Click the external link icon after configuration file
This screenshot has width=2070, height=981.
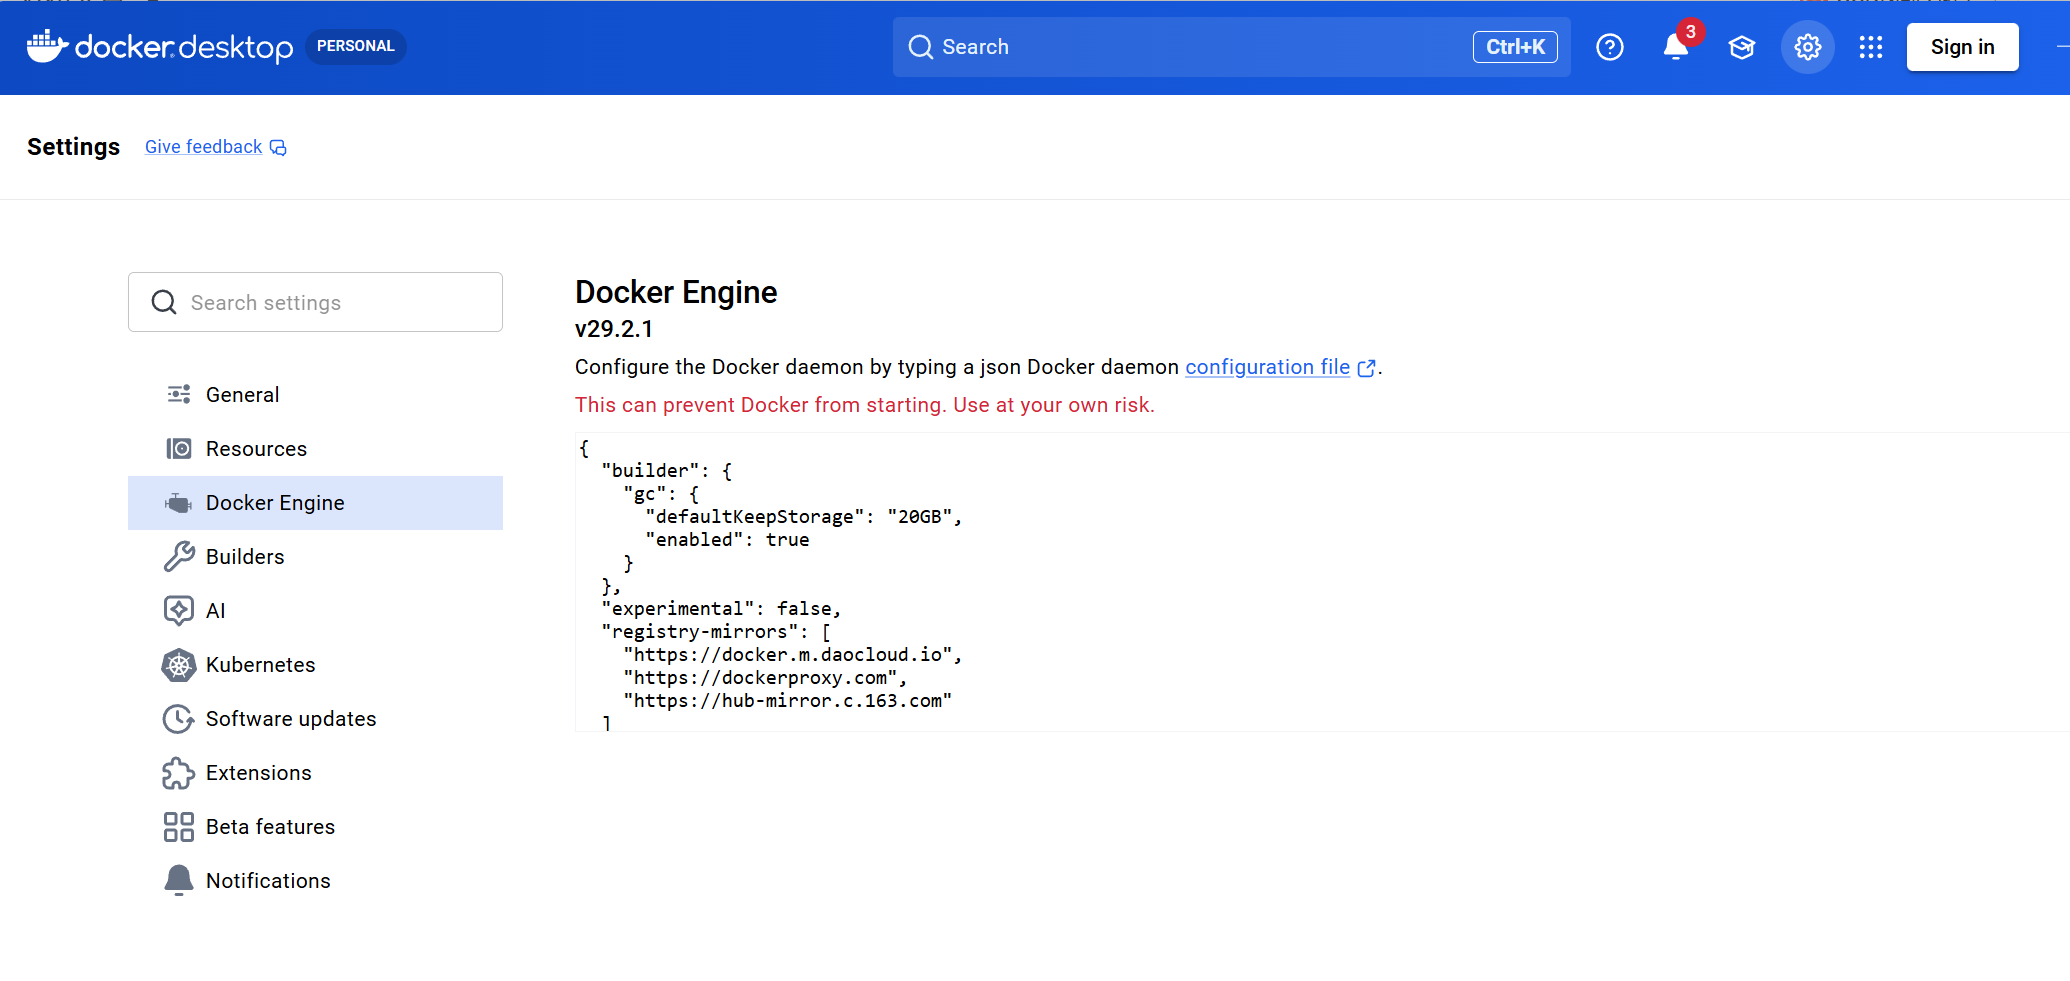click(1366, 368)
